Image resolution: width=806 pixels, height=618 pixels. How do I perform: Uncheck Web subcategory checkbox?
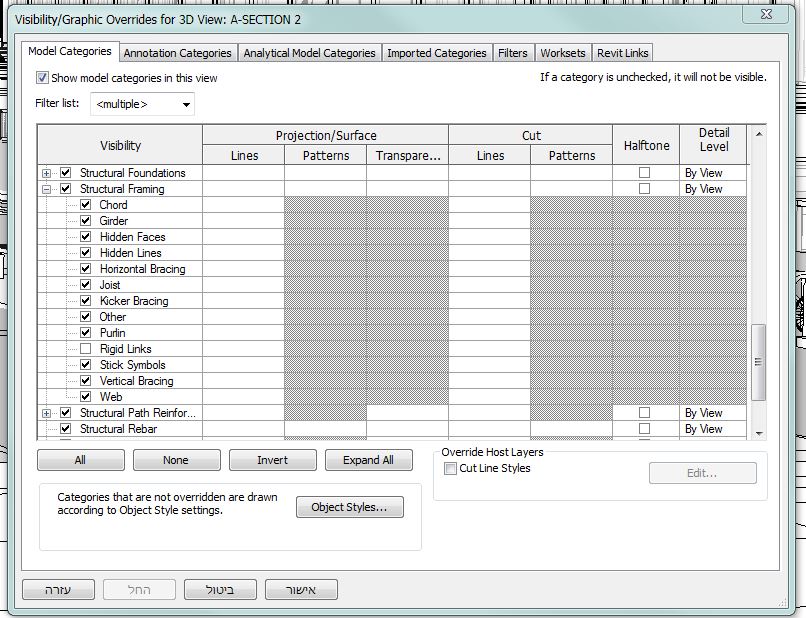[x=86, y=396]
